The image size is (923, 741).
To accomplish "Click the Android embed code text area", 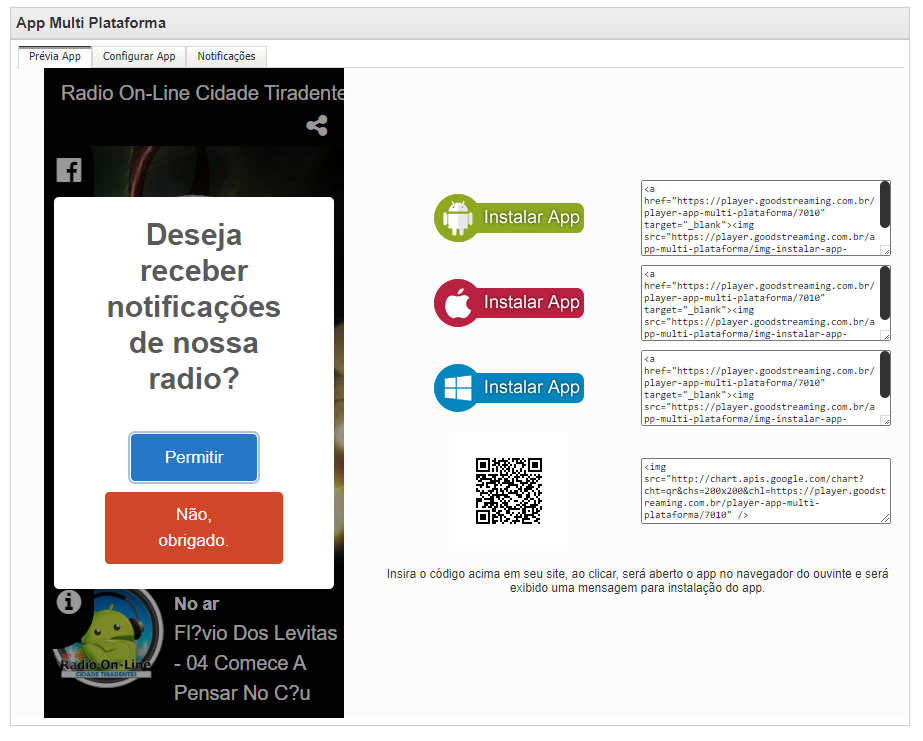I will click(760, 219).
